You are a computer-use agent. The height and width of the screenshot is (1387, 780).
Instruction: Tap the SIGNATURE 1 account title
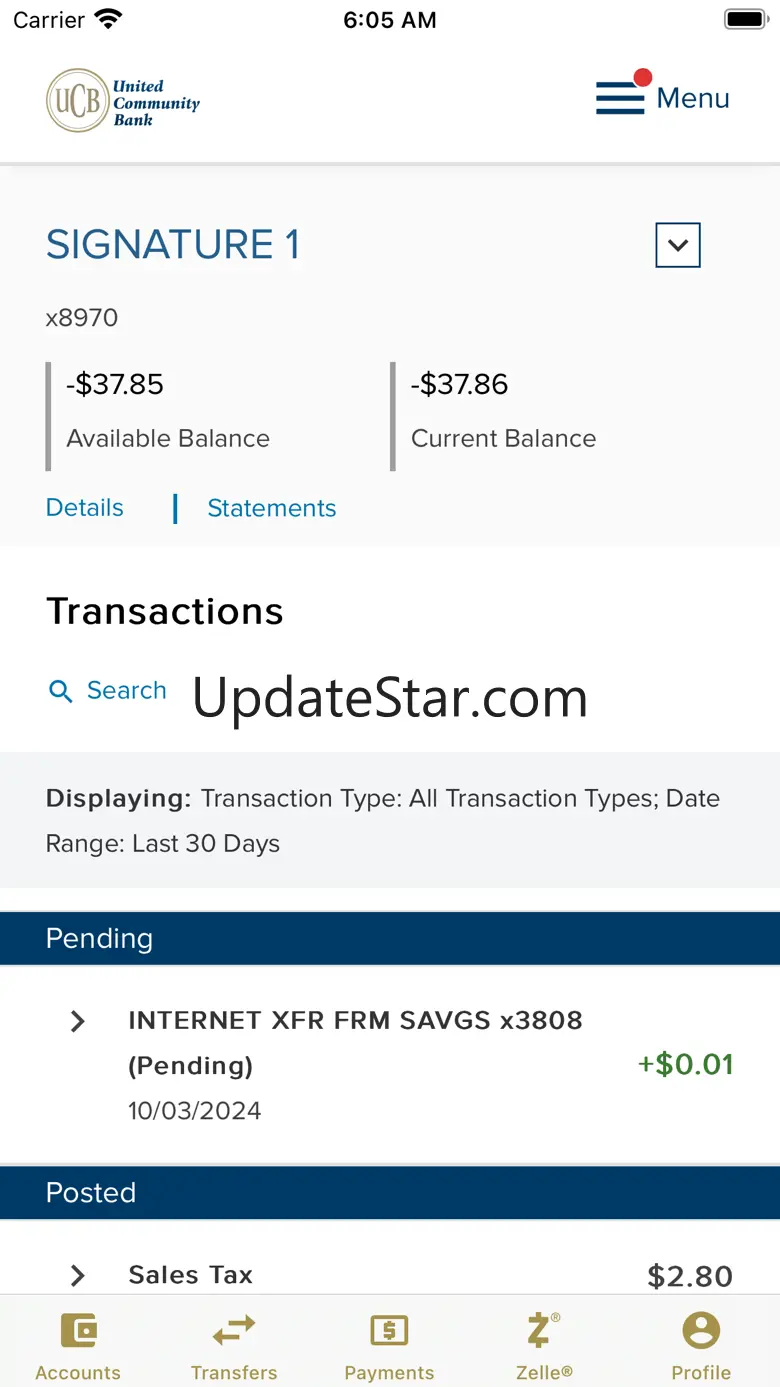173,245
